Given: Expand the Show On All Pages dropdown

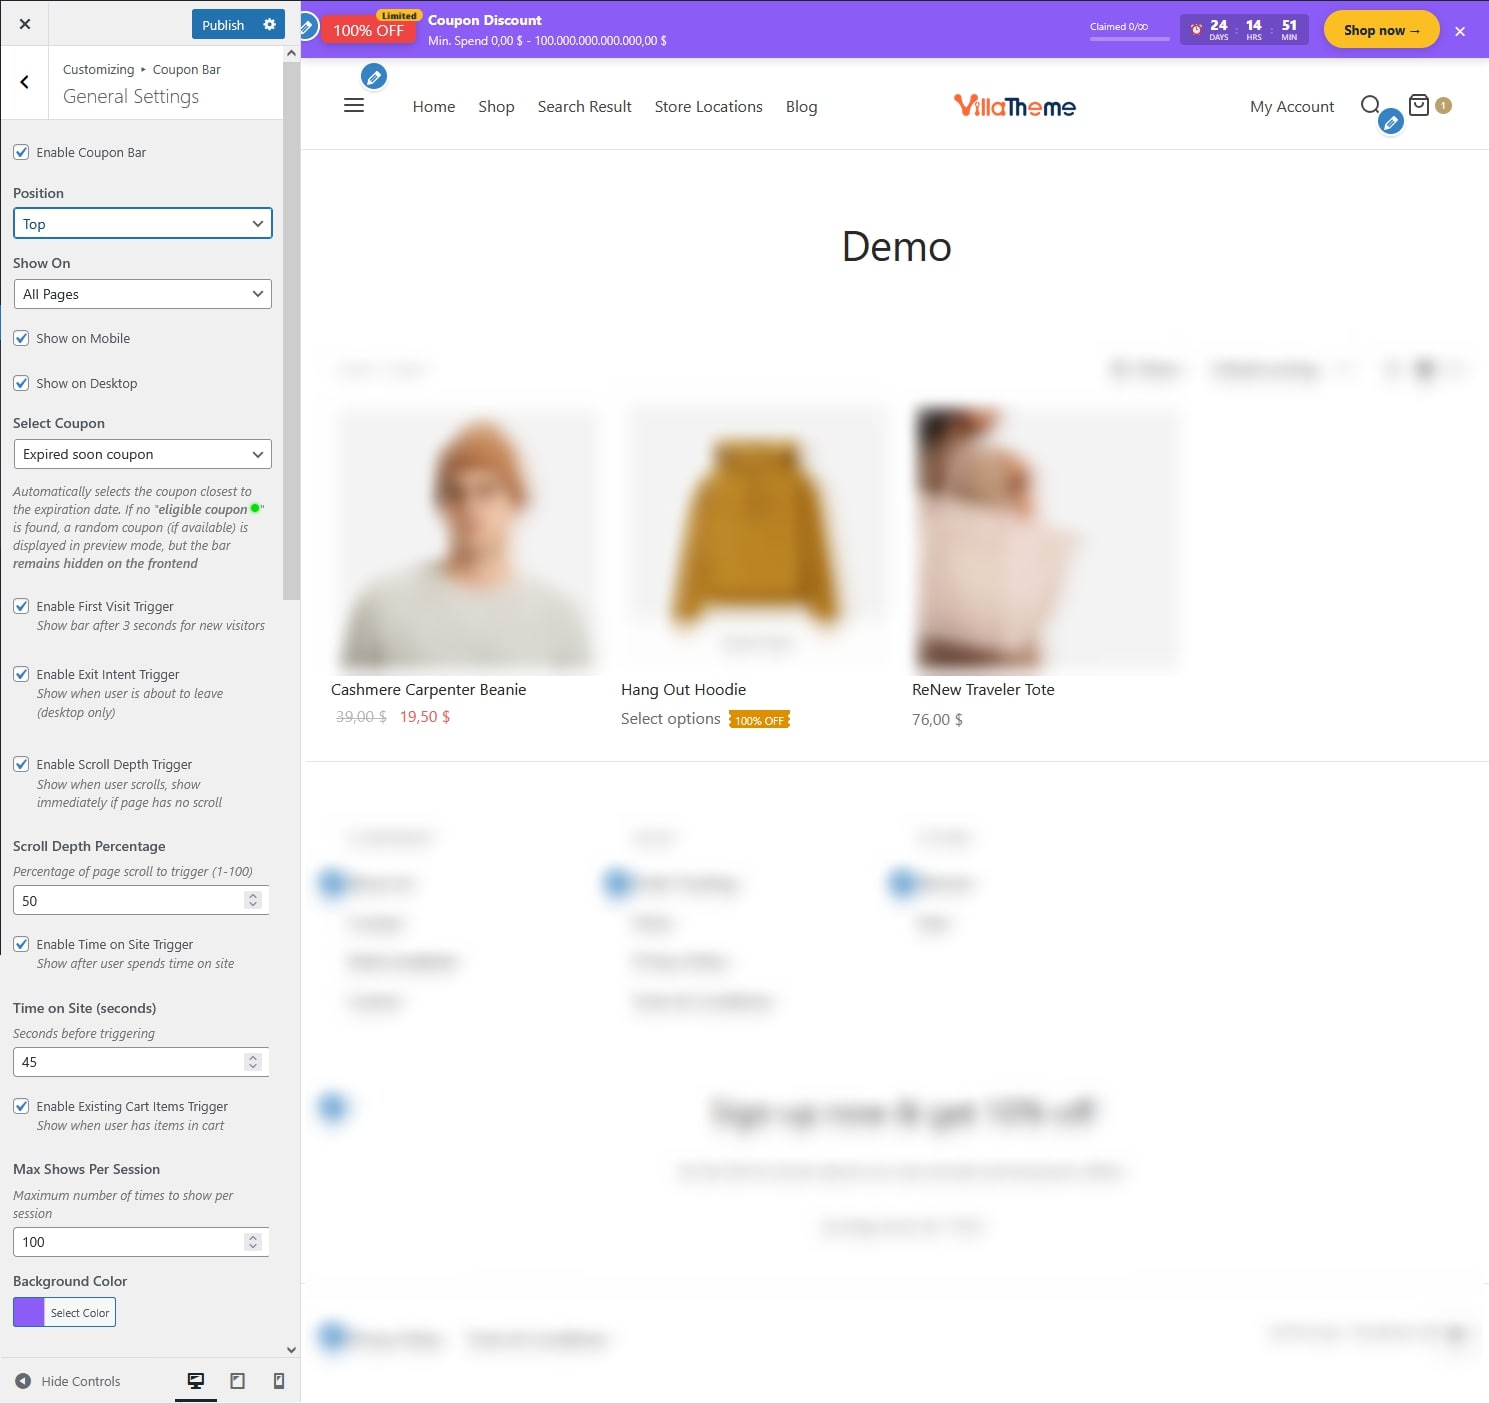Looking at the screenshot, I should click(142, 294).
